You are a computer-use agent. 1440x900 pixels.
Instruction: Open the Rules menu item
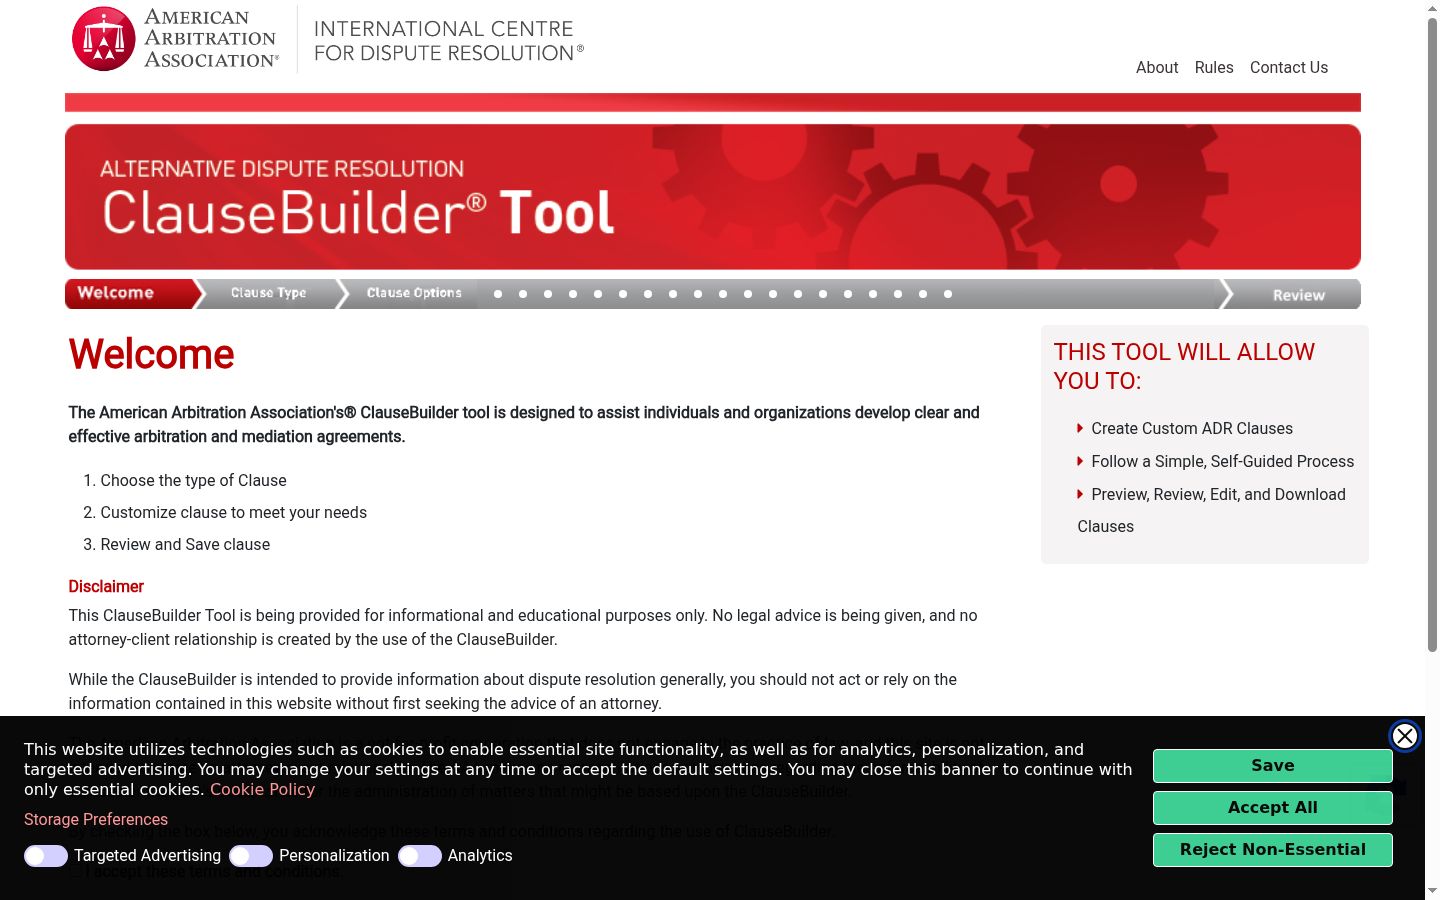1214,67
